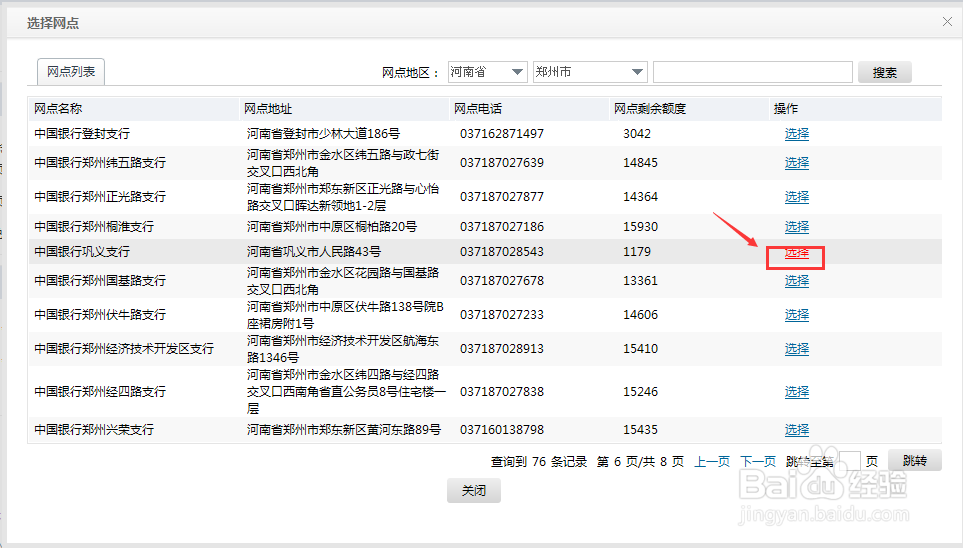This screenshot has height=548, width=963.
Task: Select 中国银行登封支行 via its 选择 link
Action: coord(797,133)
